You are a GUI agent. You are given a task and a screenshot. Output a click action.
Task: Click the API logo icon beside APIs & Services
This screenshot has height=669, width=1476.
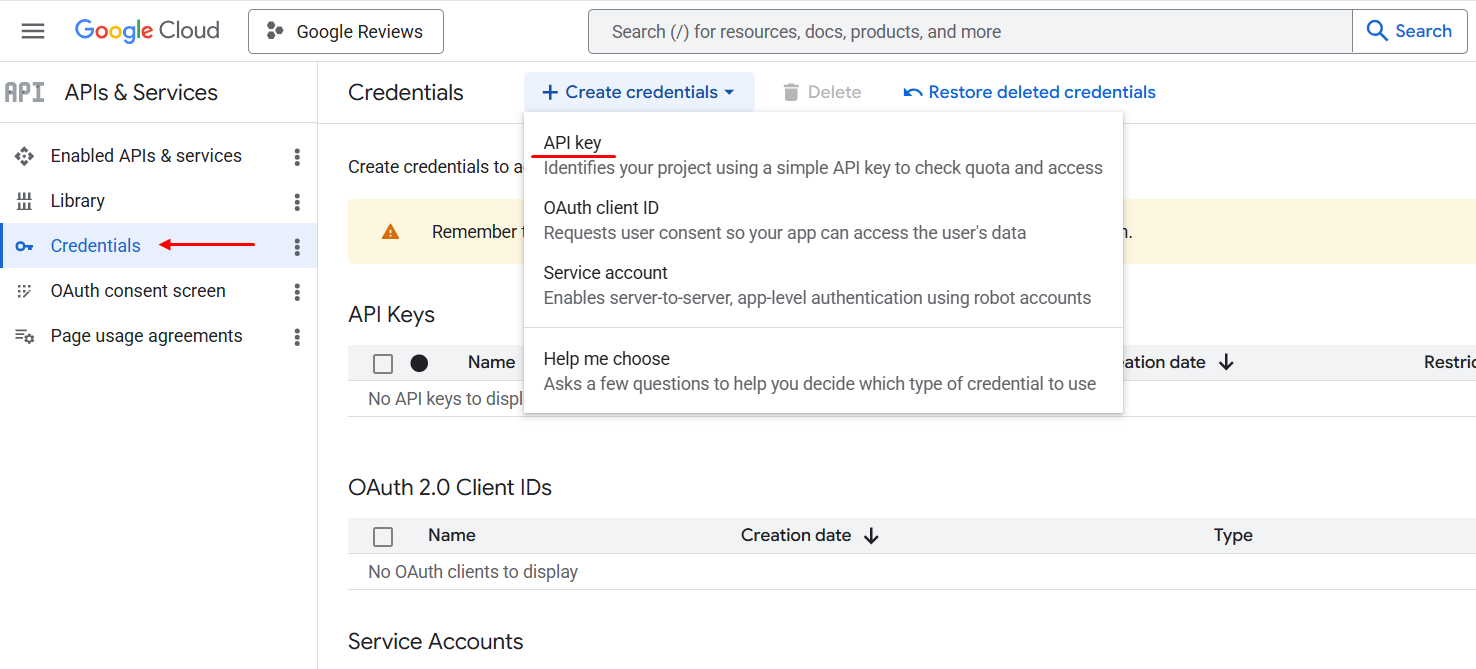click(24, 93)
